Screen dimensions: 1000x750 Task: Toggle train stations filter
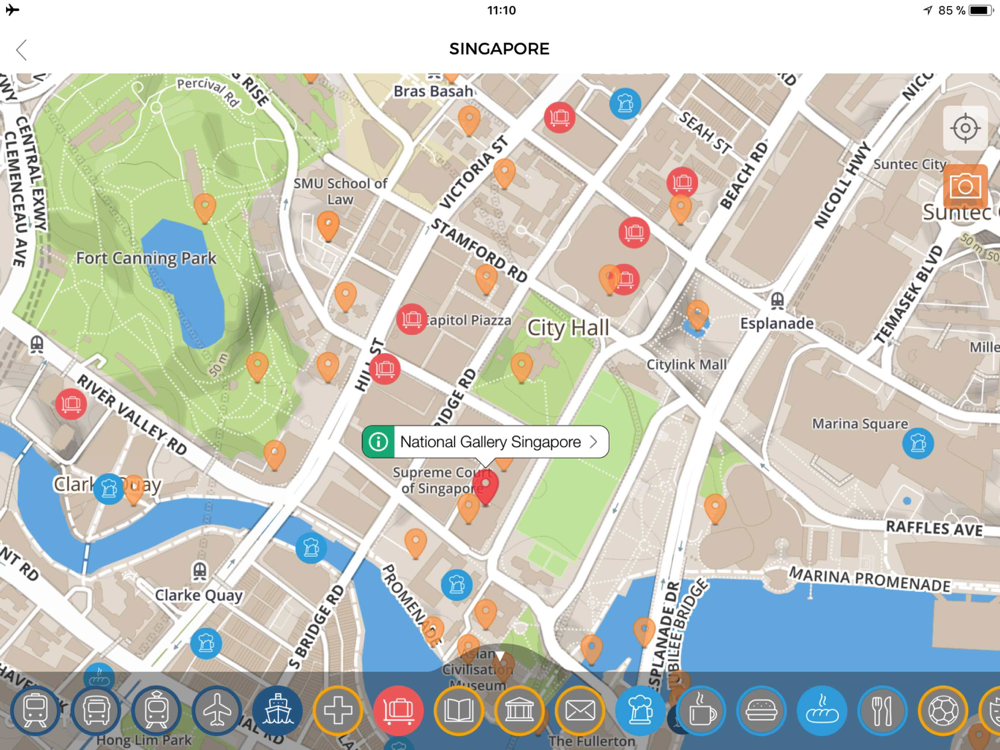pos(35,710)
